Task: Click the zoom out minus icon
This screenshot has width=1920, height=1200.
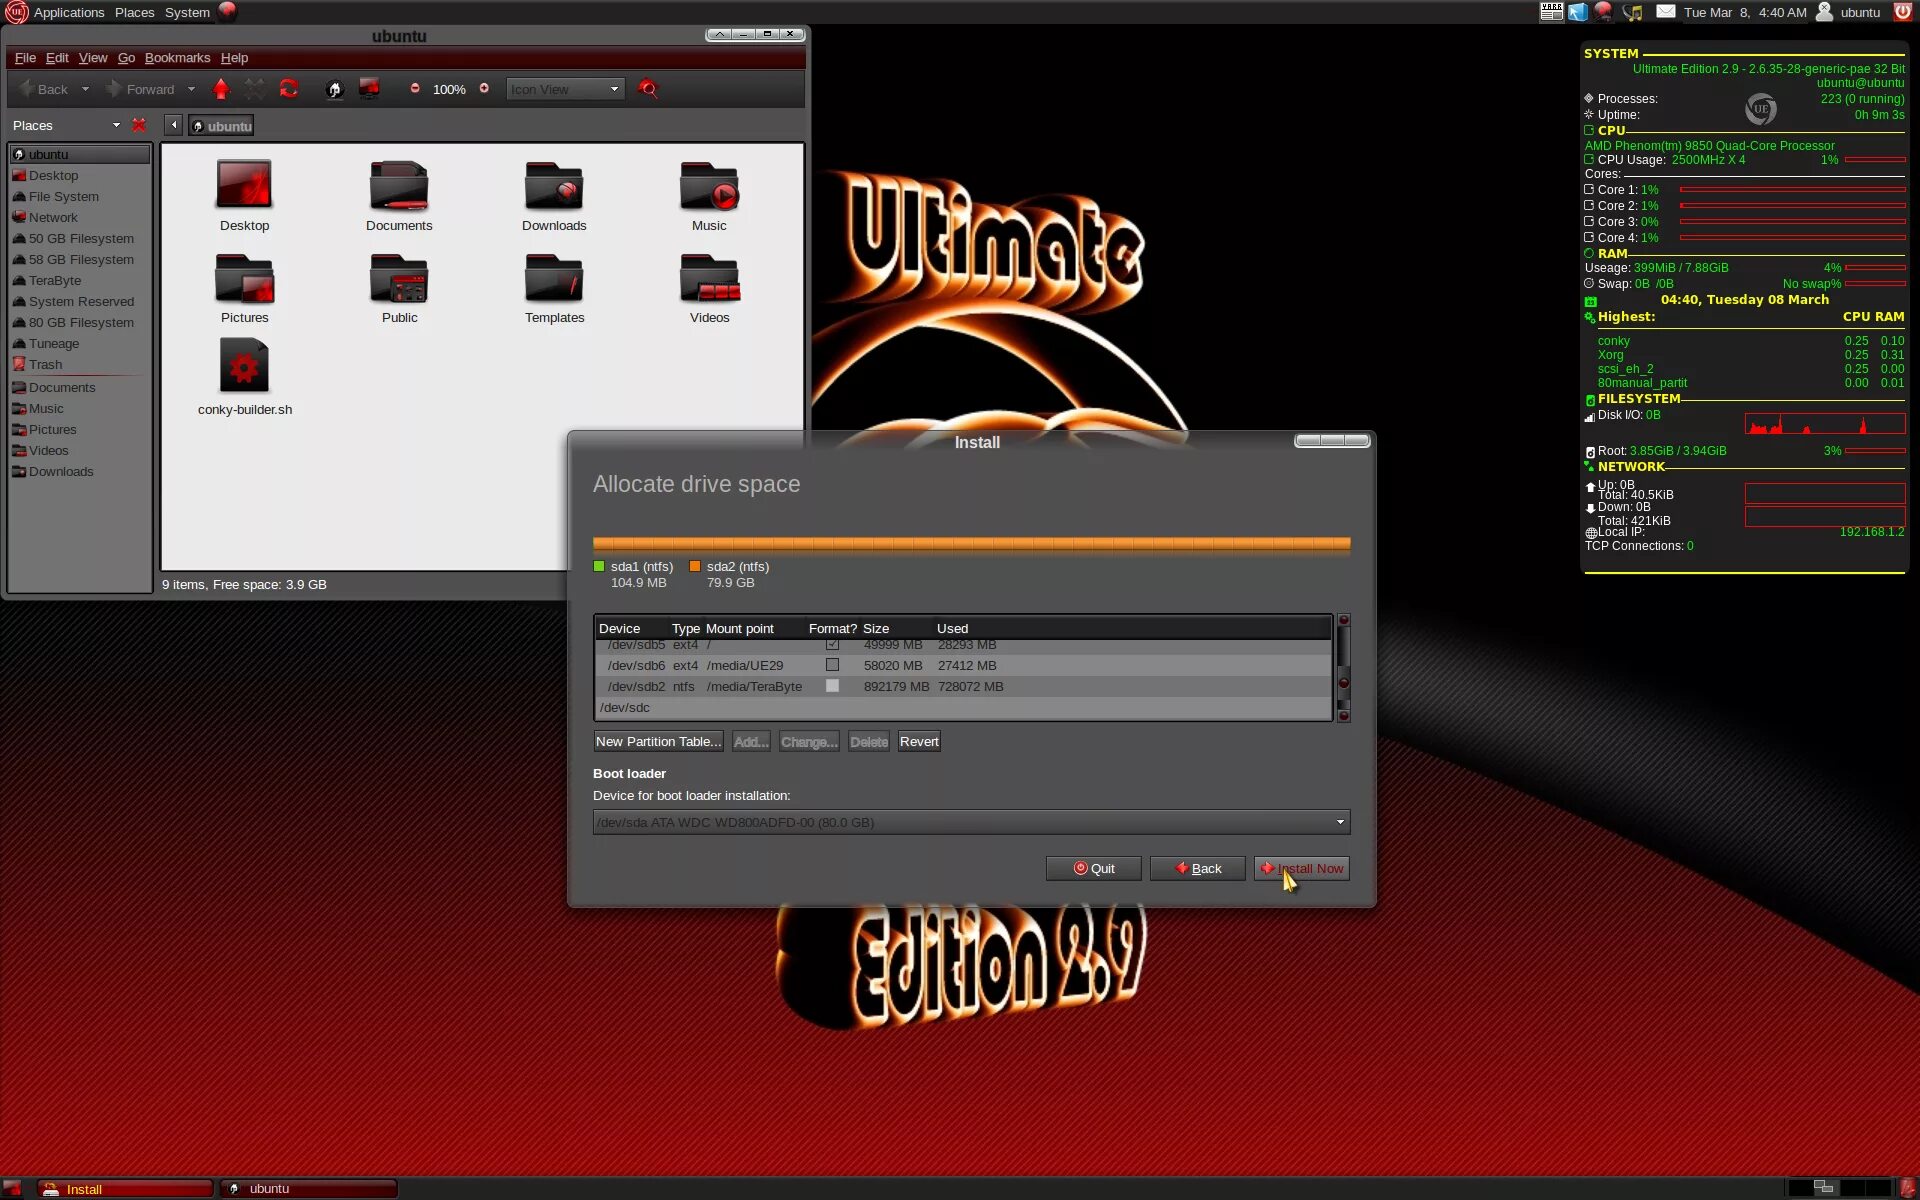Action: point(415,89)
